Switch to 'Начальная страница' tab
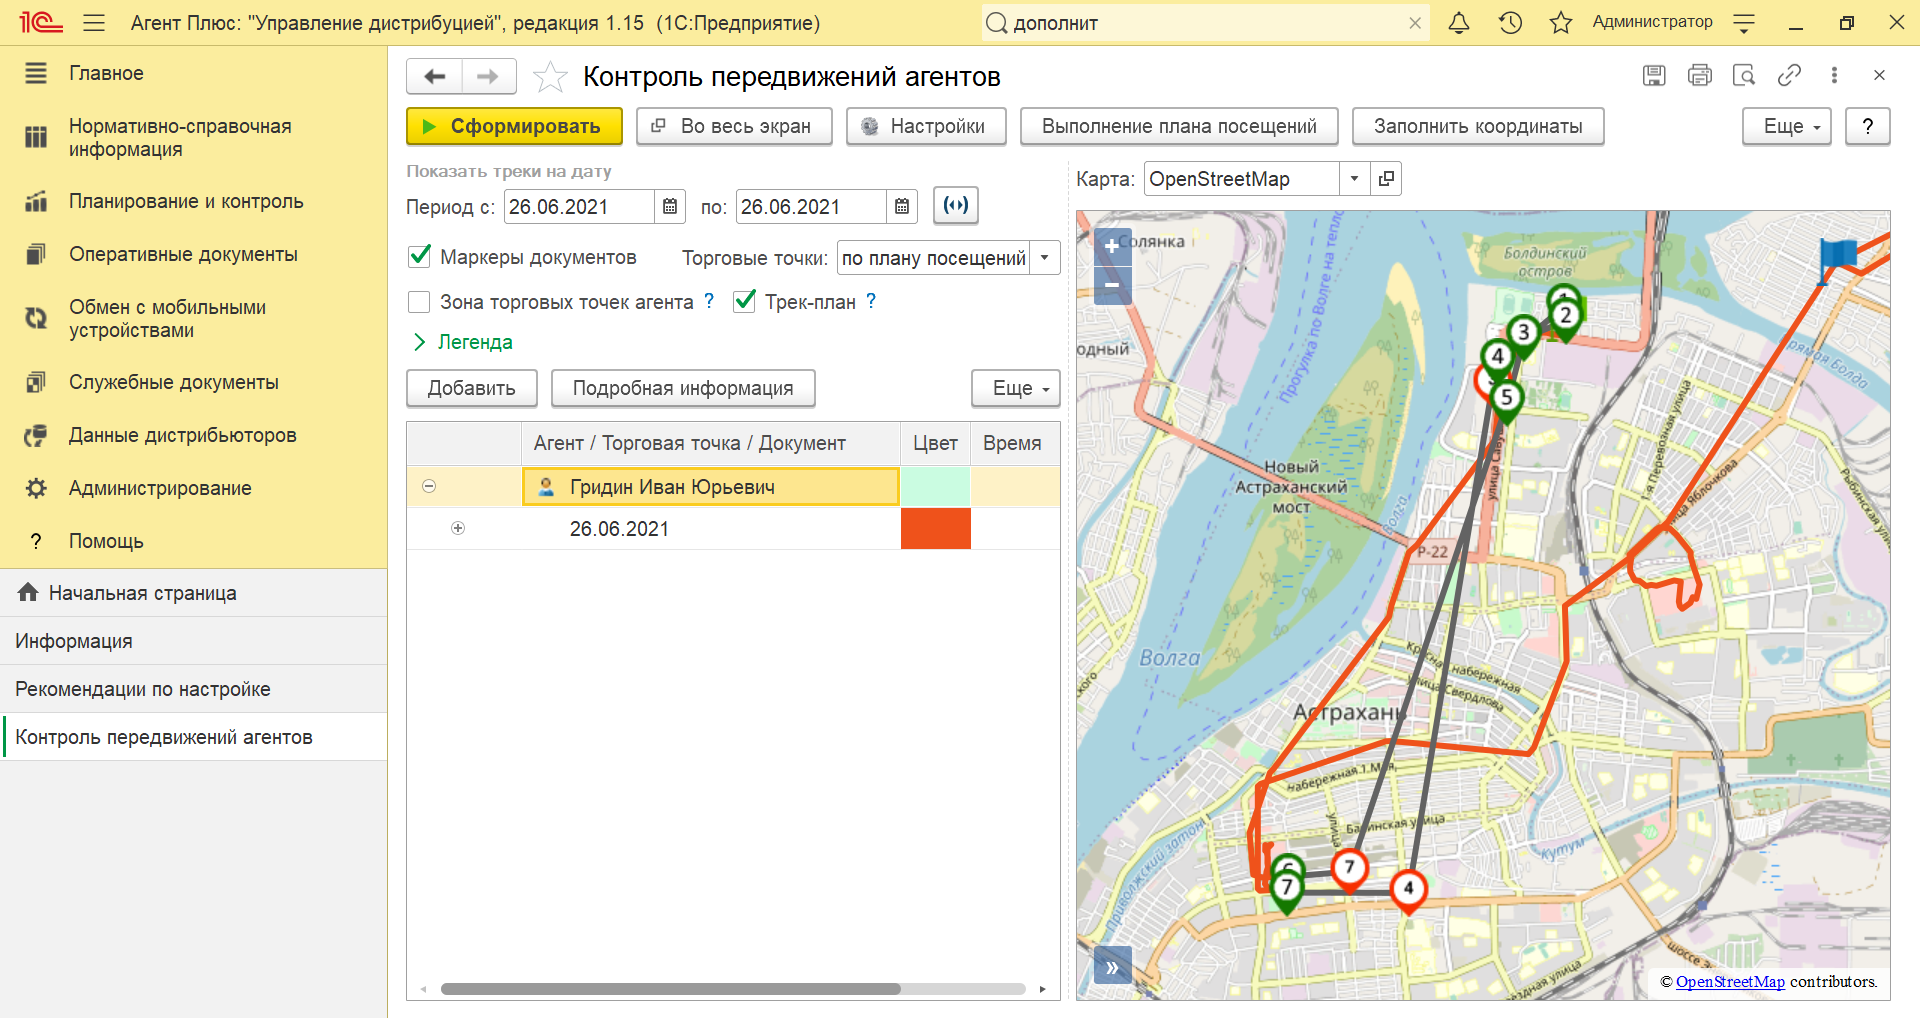The image size is (1920, 1018). pyautogui.click(x=193, y=593)
